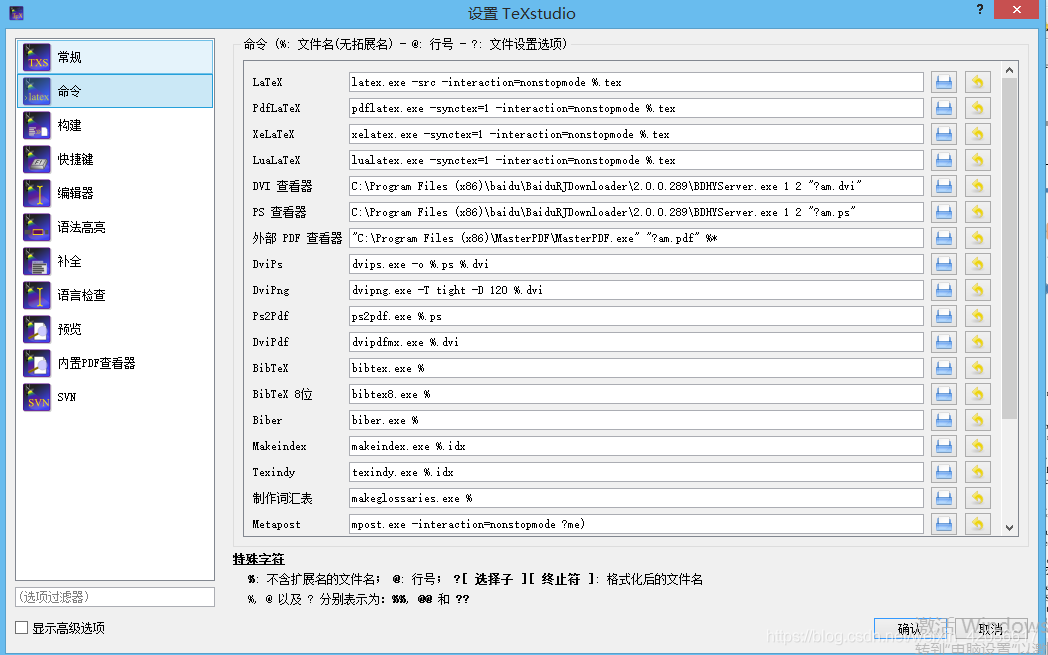Browse file icon for DviPdf command

point(944,342)
